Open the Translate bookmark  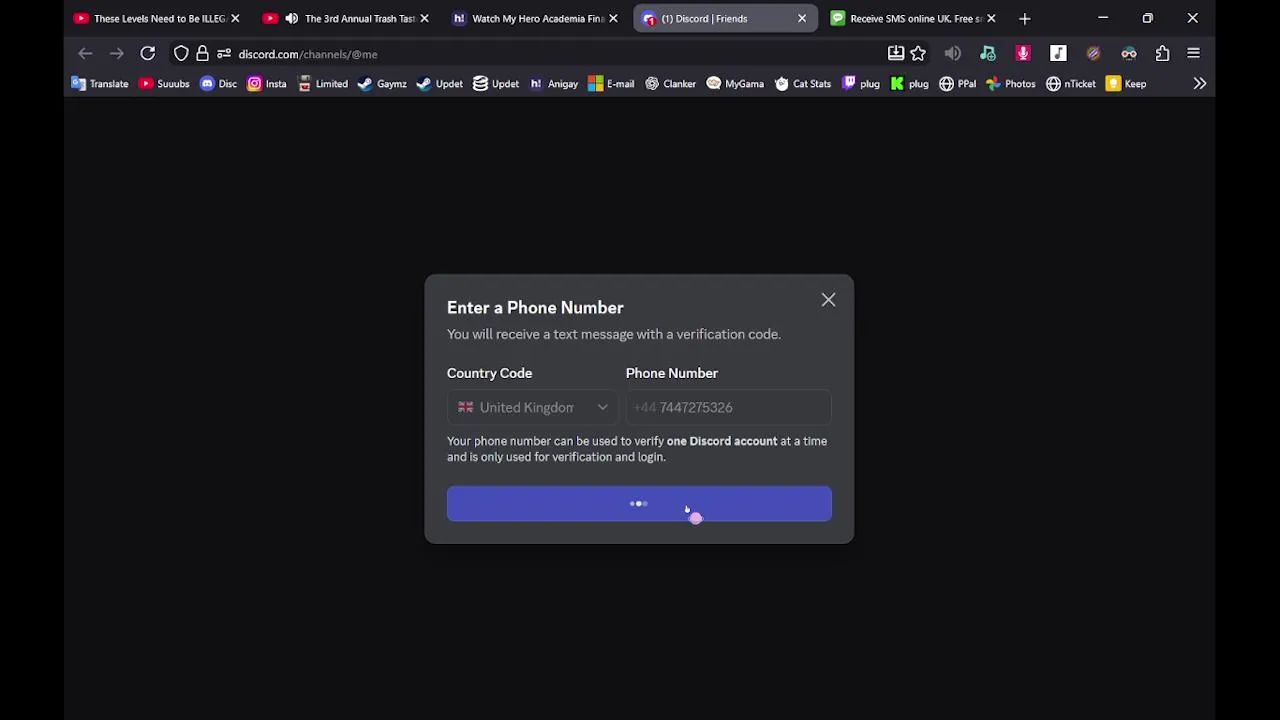coord(100,84)
